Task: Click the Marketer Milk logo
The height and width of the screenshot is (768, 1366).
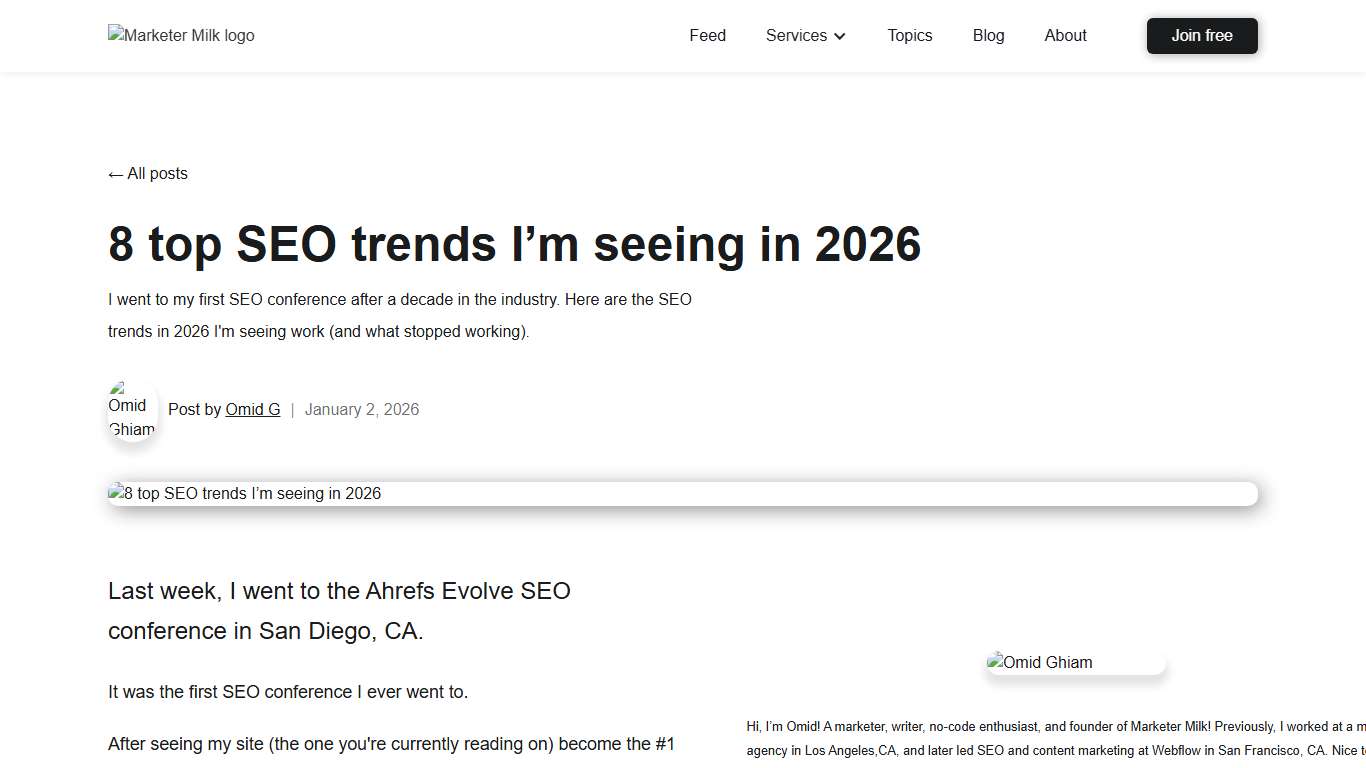Action: pyautogui.click(x=180, y=35)
